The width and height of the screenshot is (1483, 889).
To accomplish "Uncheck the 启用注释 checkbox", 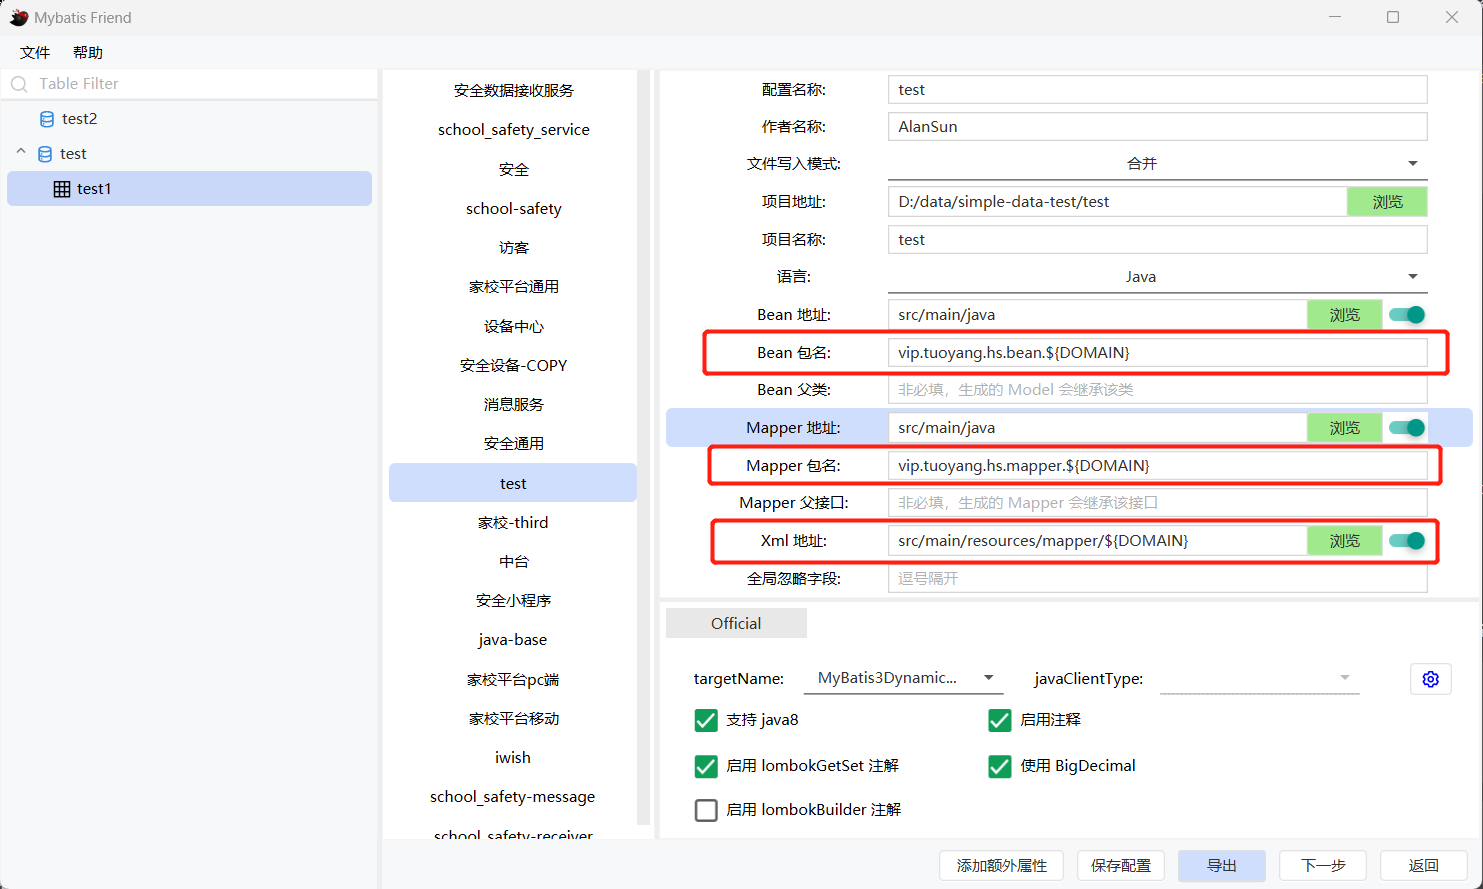I will pyautogui.click(x=1000, y=720).
